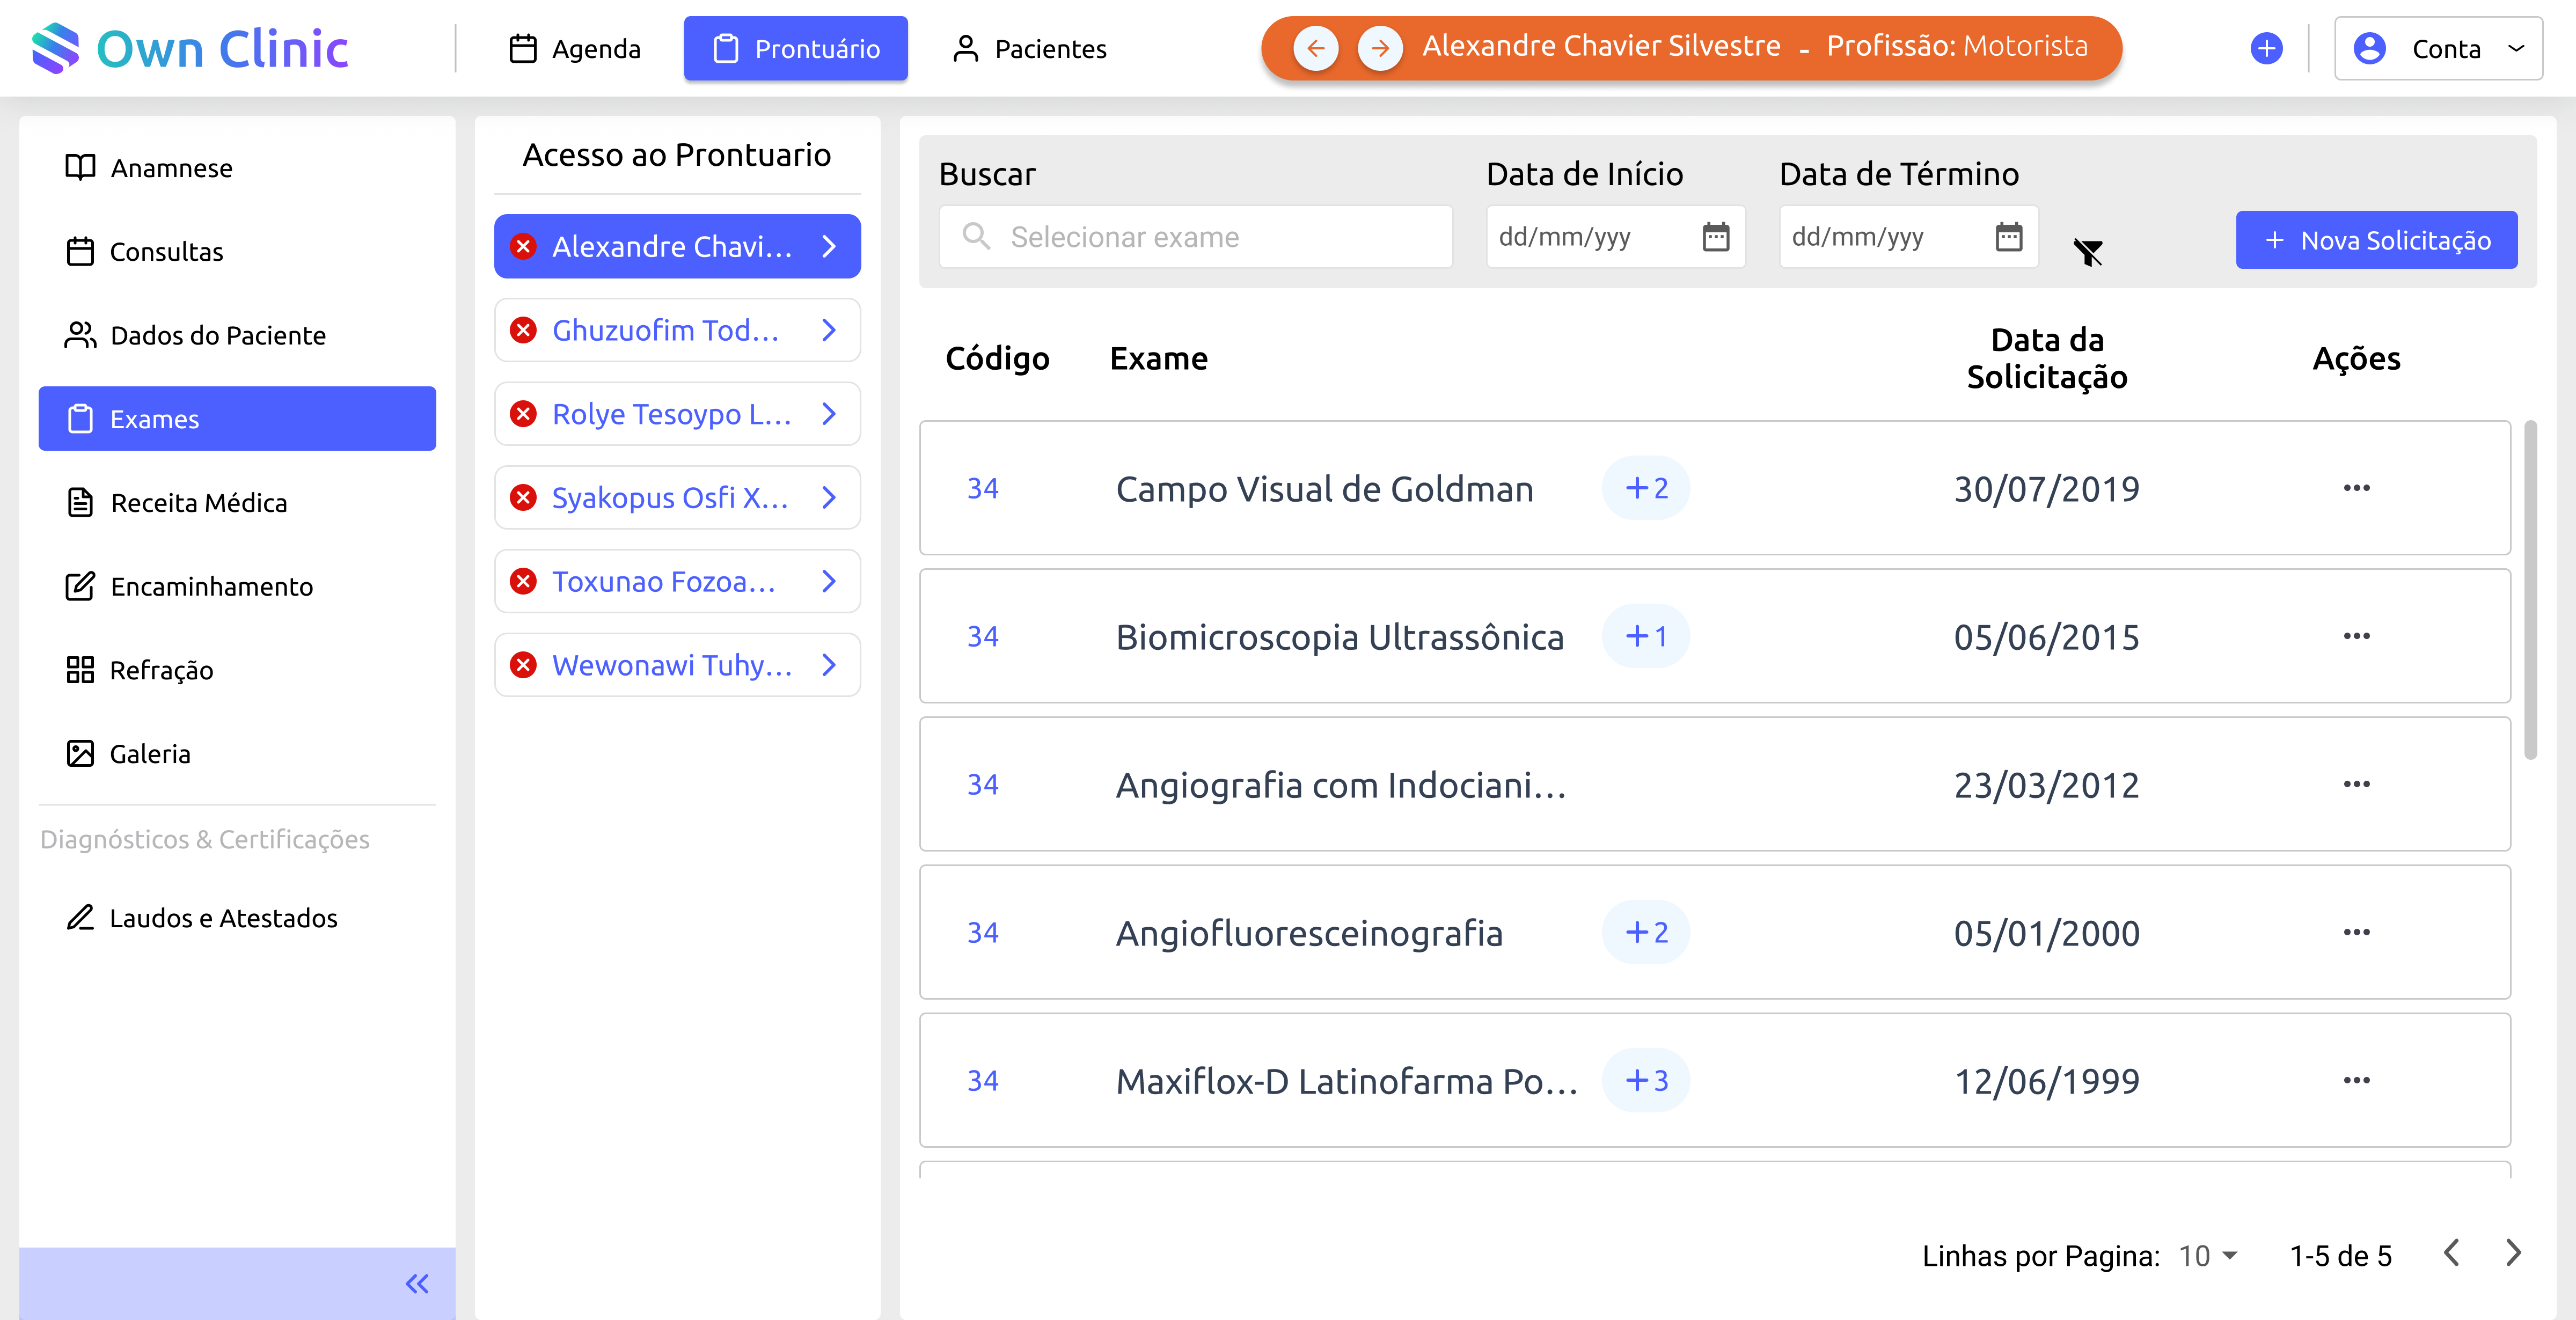
Task: Expand +3 badge on Maxiflox-D row
Action: click(x=1646, y=1080)
